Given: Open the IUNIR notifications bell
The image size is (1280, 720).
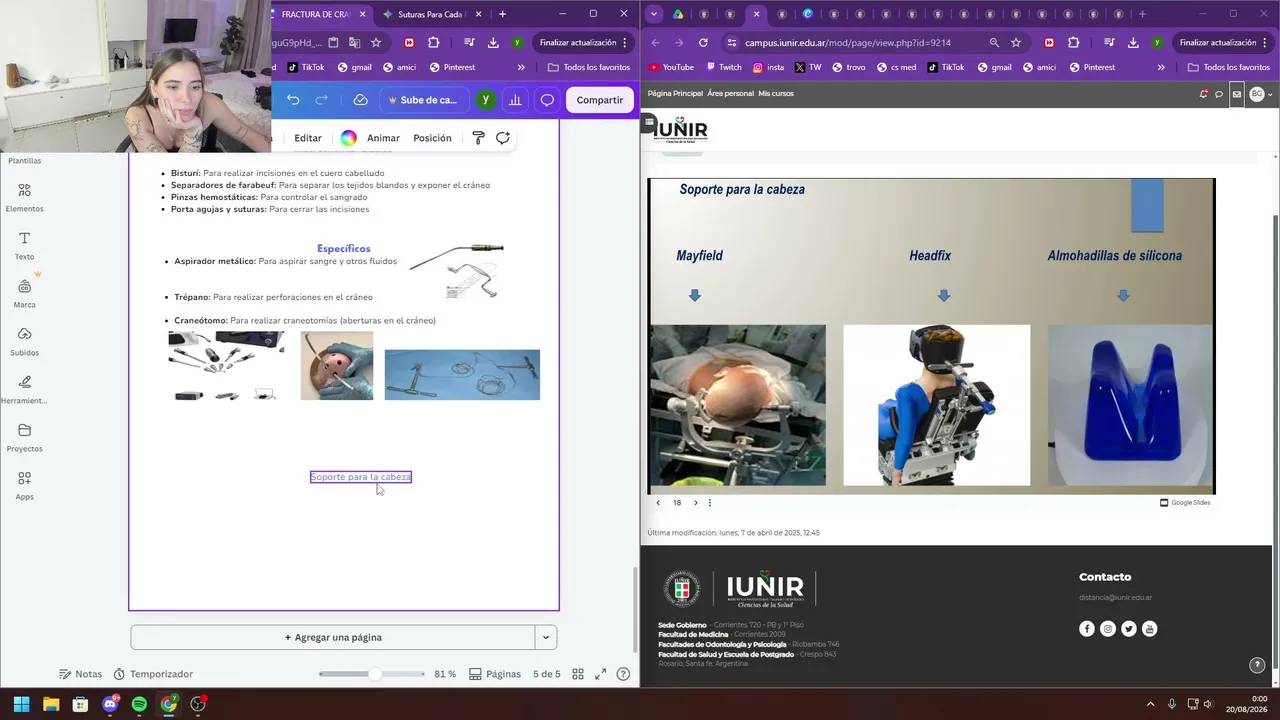Looking at the screenshot, I should (1203, 94).
